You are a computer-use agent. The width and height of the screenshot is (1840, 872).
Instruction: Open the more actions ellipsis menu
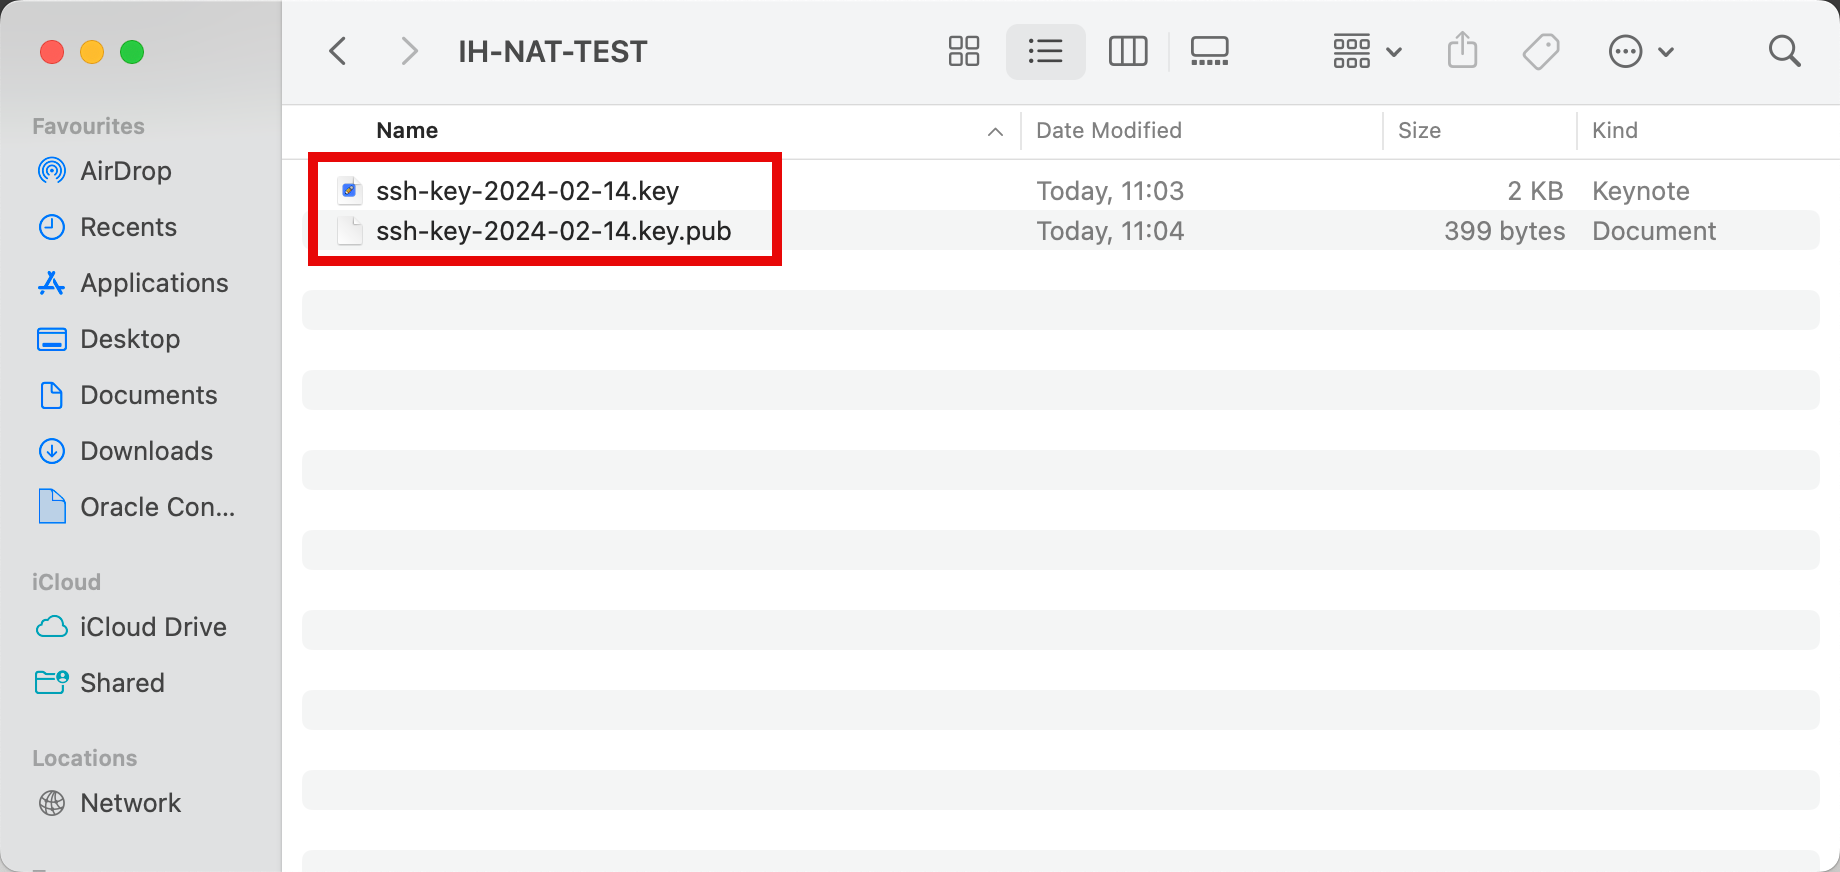1640,51
